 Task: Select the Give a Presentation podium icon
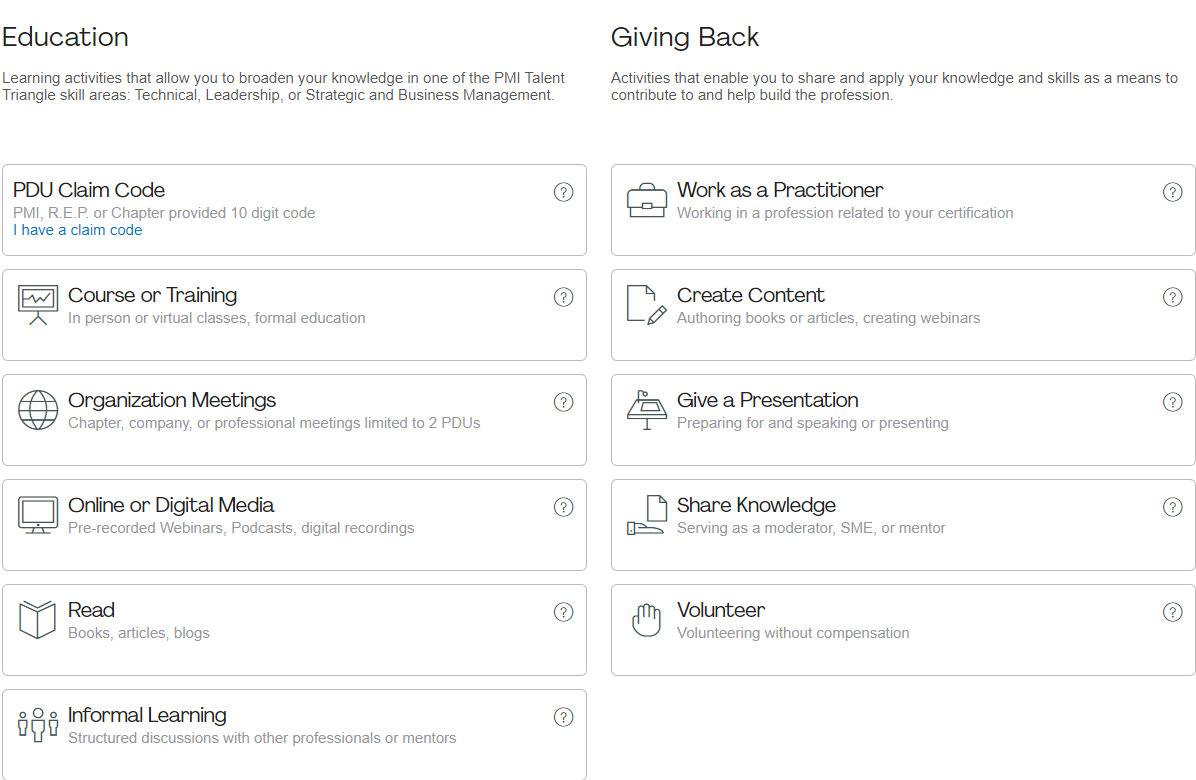[x=647, y=410]
